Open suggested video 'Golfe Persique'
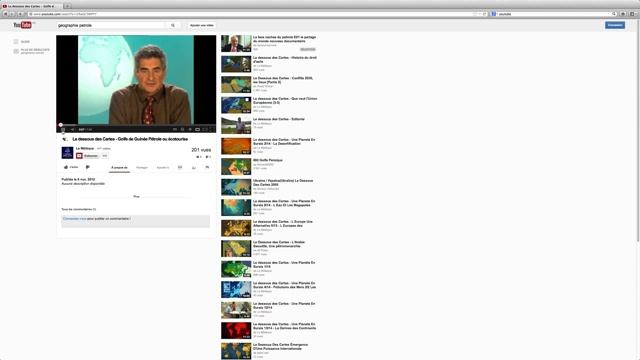Image resolution: width=640 pixels, height=360 pixels. (269, 167)
